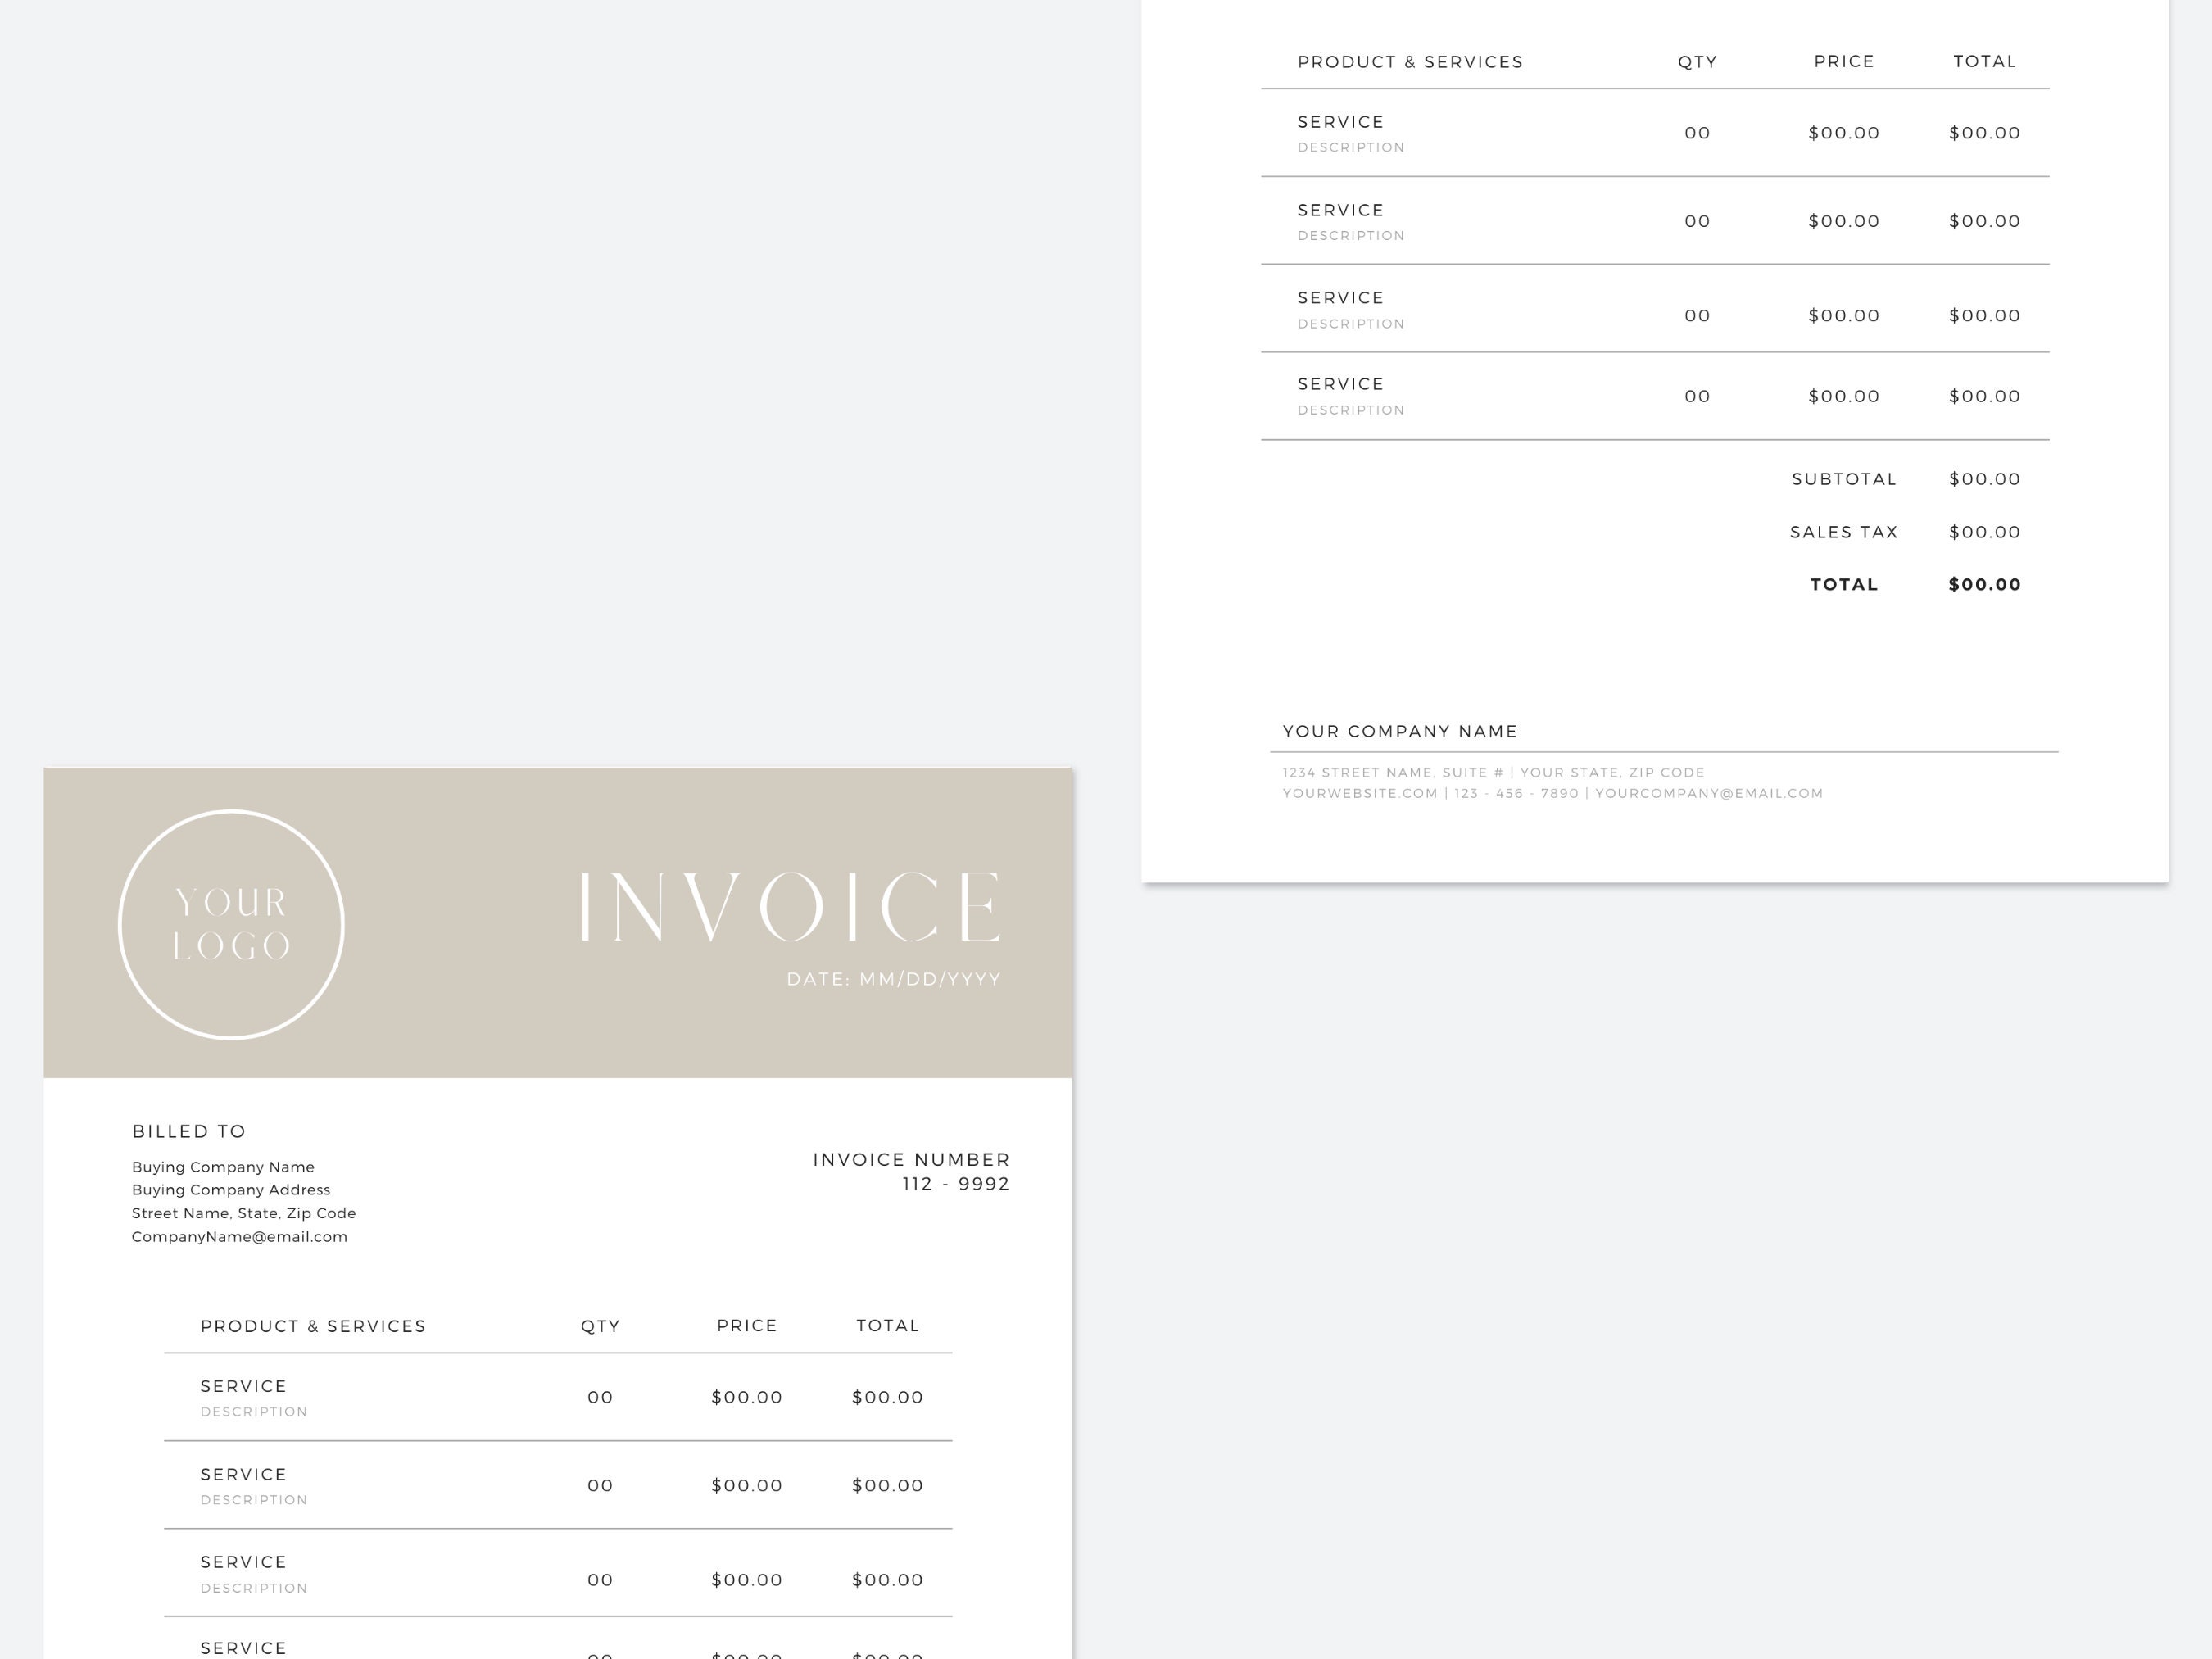Select the bold TOTAL $00.00 value
The image size is (2212, 1659).
pos(1983,584)
